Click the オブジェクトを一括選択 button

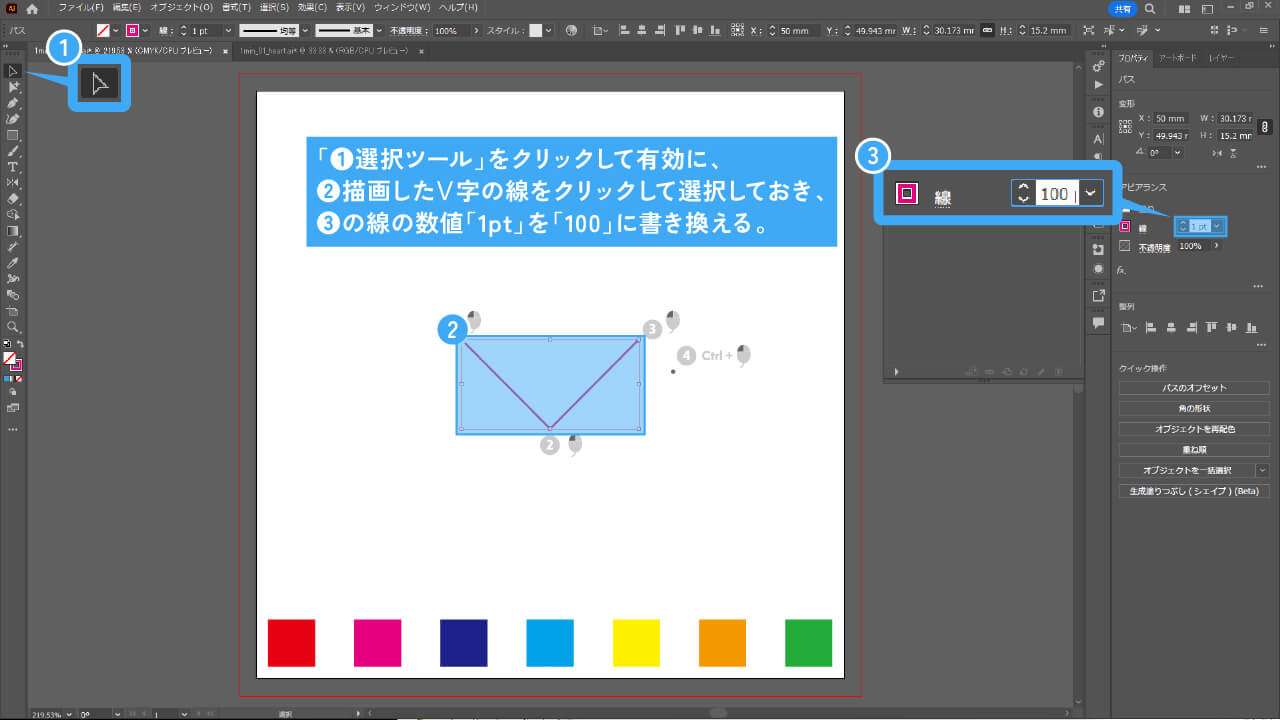1187,470
